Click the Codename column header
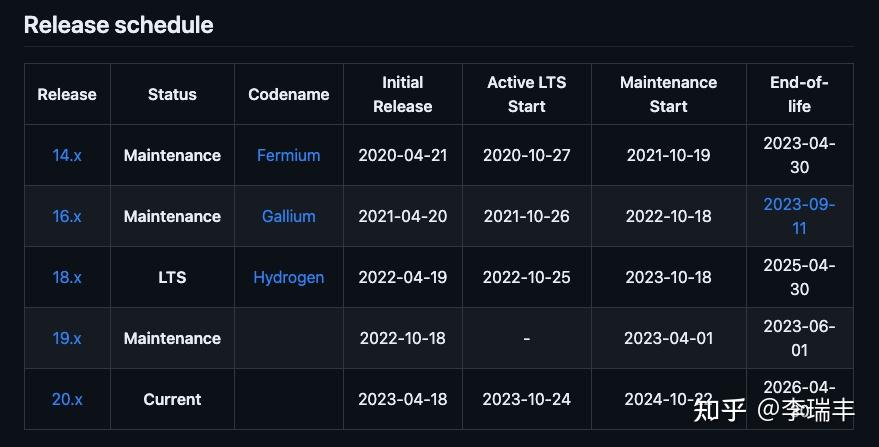The image size is (879, 447). click(288, 94)
